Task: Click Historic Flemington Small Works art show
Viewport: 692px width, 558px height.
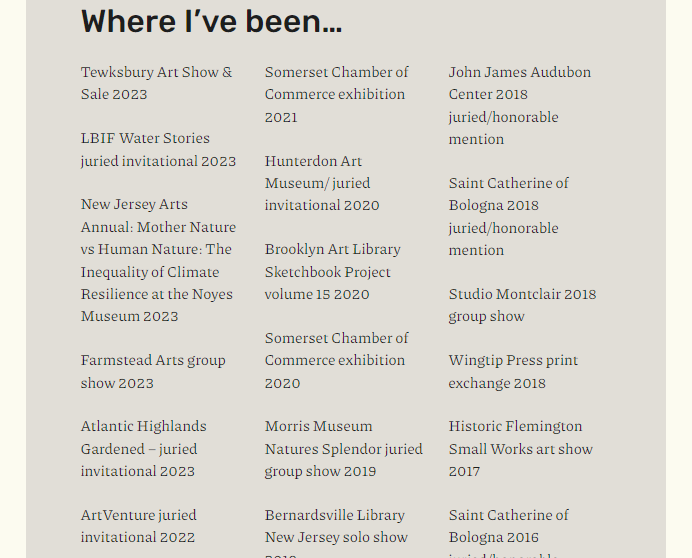Action: [x=520, y=448]
